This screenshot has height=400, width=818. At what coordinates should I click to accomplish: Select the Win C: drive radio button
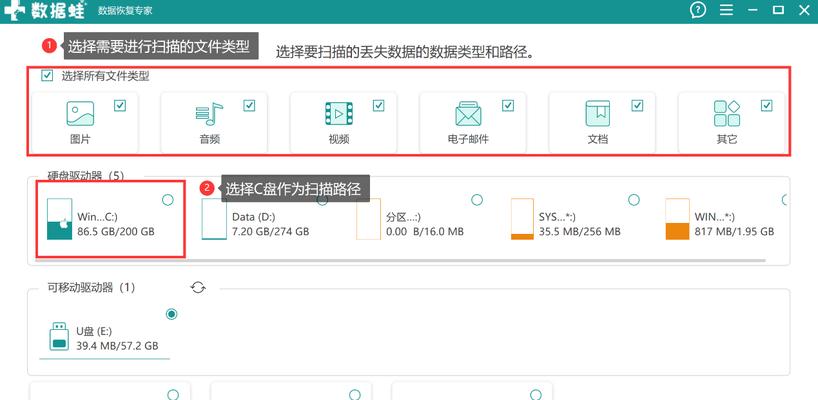167,200
